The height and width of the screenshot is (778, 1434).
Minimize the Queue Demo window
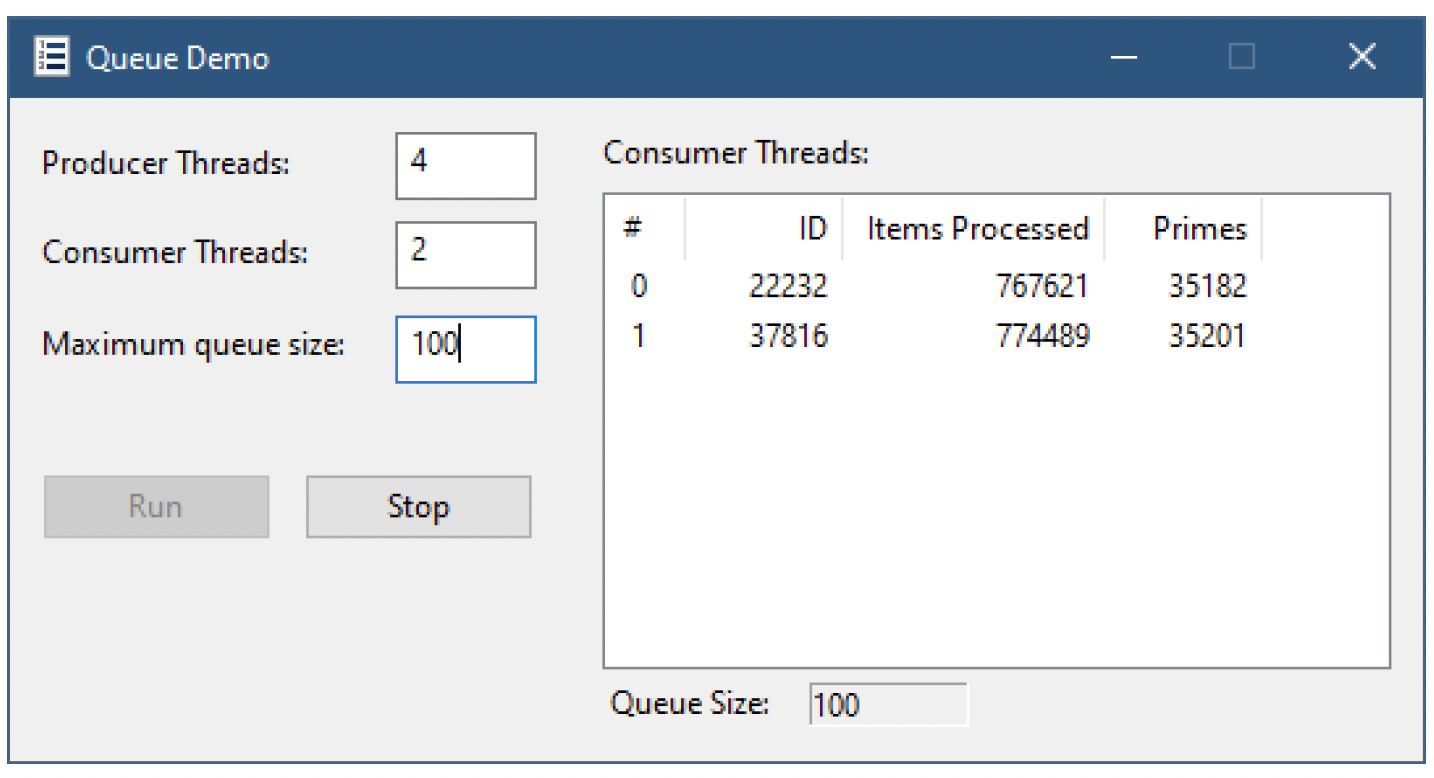click(1125, 57)
